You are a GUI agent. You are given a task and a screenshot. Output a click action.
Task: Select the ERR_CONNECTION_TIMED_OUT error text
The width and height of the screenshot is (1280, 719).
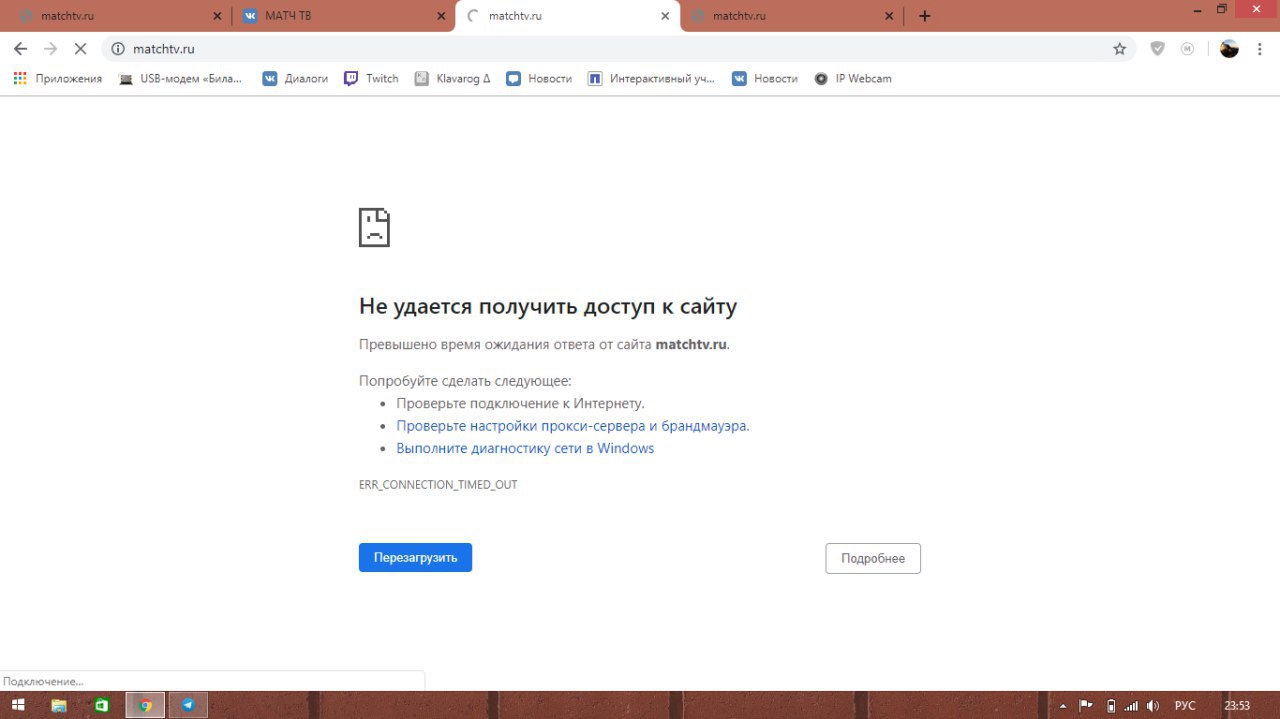438,485
